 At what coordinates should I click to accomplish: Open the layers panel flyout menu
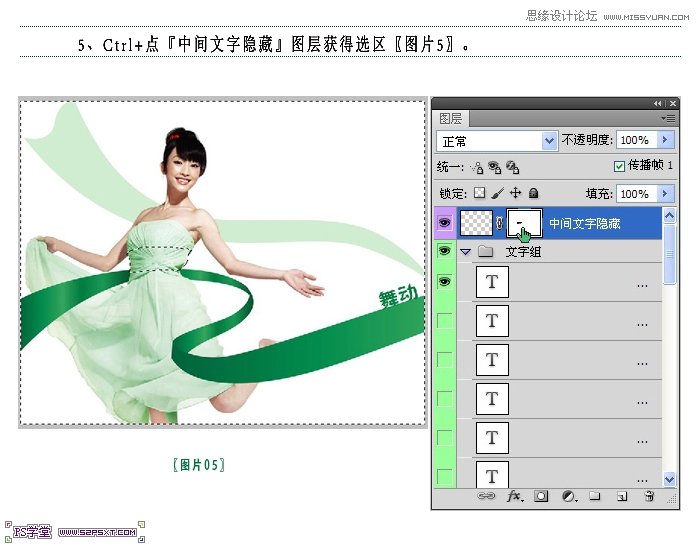668,118
